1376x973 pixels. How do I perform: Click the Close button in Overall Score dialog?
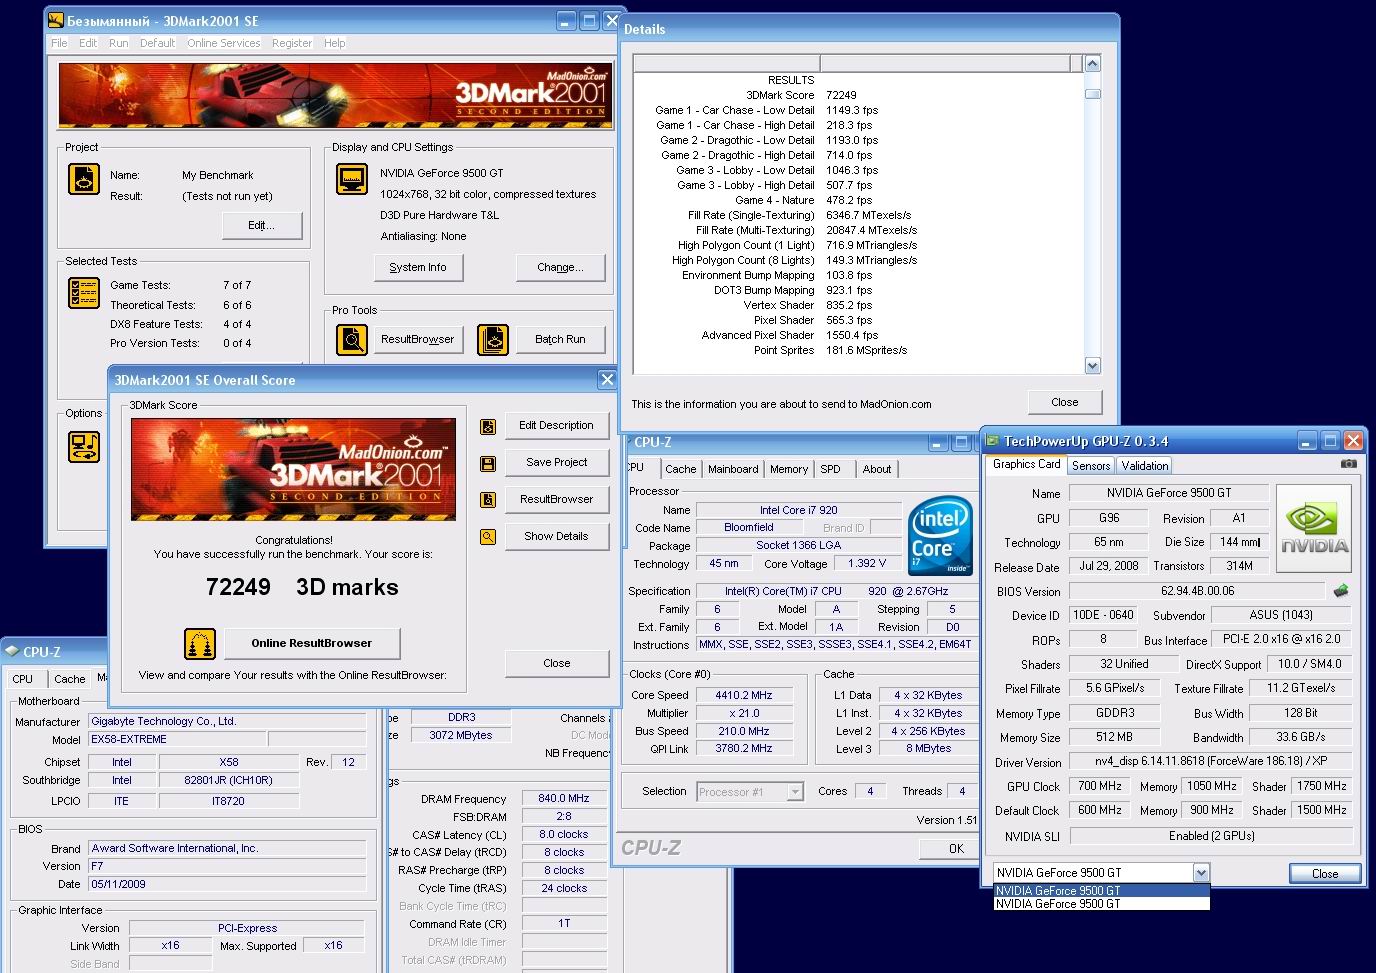click(557, 664)
